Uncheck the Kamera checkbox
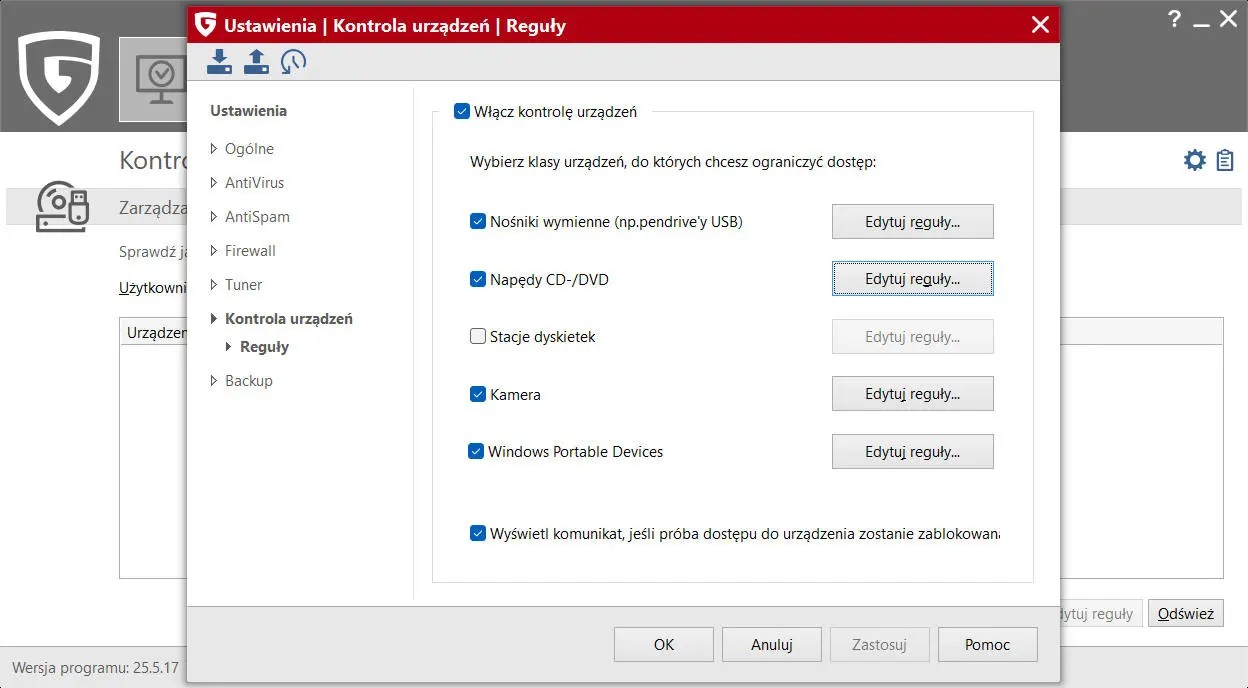This screenshot has width=1248, height=688. [478, 395]
